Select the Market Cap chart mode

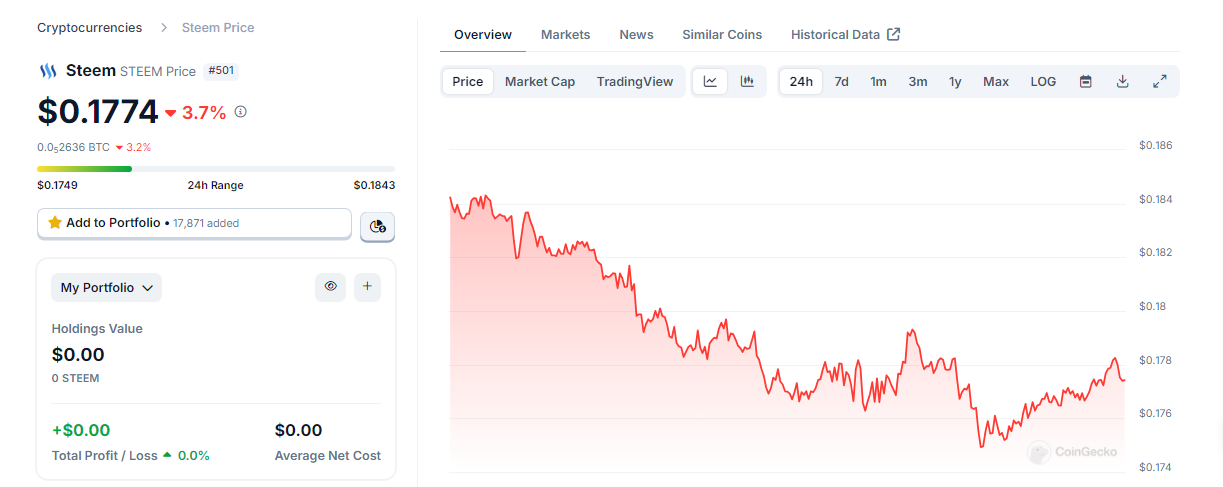point(540,82)
